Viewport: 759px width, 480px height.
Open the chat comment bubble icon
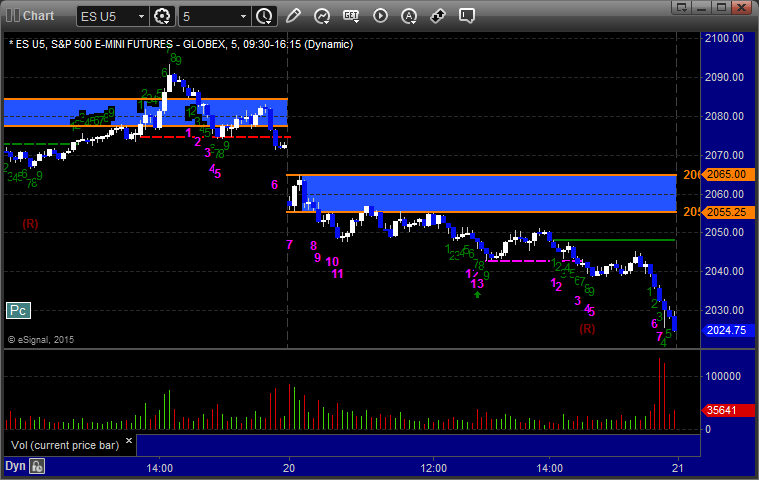click(x=467, y=16)
